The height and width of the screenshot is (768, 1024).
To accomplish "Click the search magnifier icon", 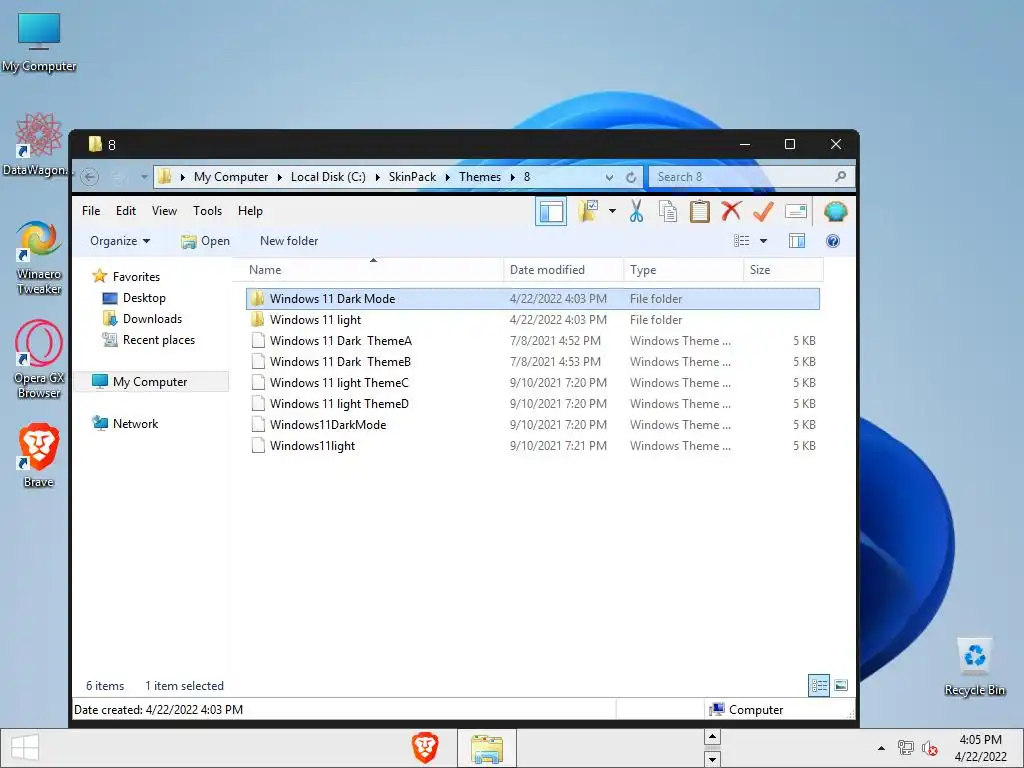I will pyautogui.click(x=840, y=176).
